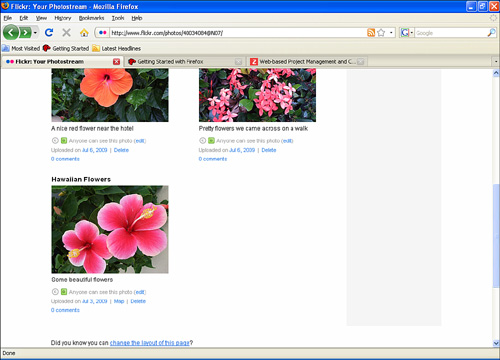This screenshot has width=500, height=360.
Task: Open the address bar history dropdown
Action: pos(391,33)
